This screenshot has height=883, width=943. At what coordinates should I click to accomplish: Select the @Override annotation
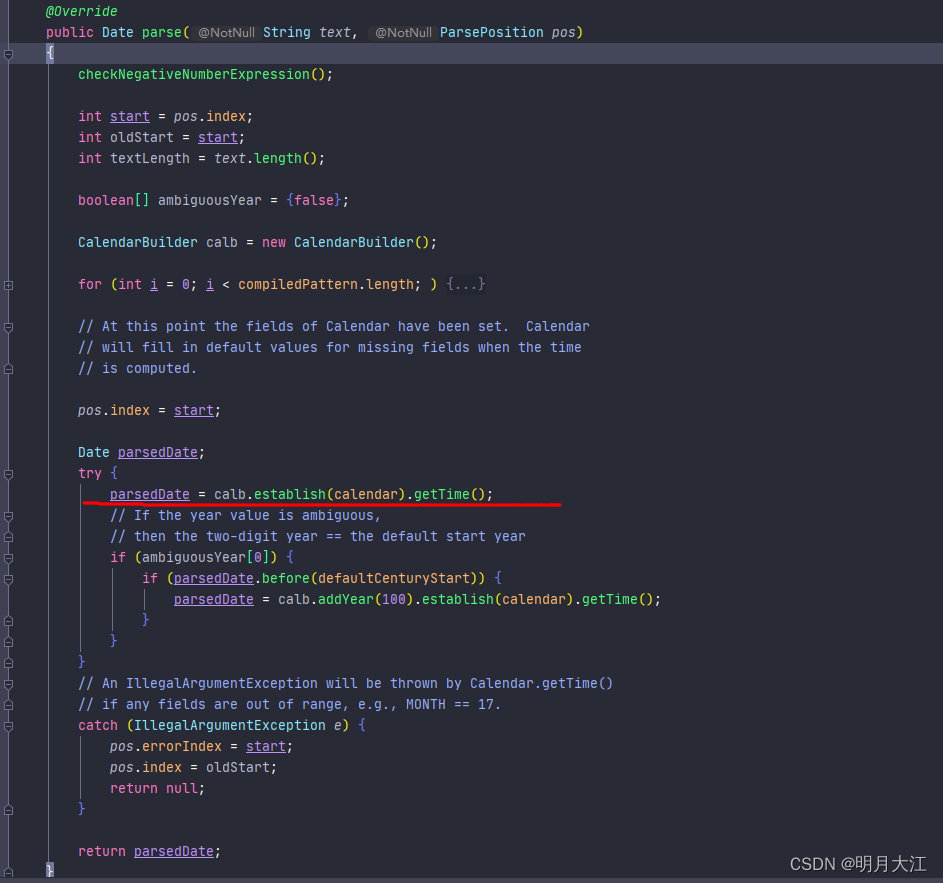click(81, 11)
